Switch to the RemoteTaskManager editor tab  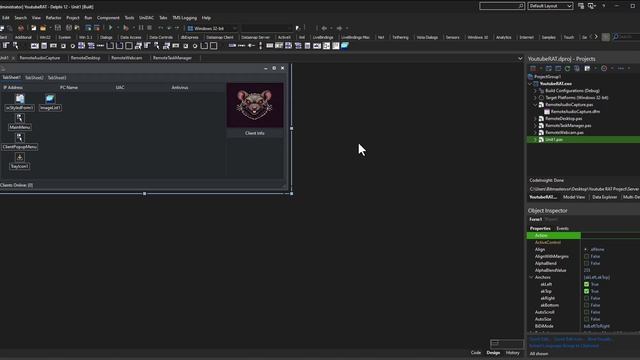[x=172, y=58]
